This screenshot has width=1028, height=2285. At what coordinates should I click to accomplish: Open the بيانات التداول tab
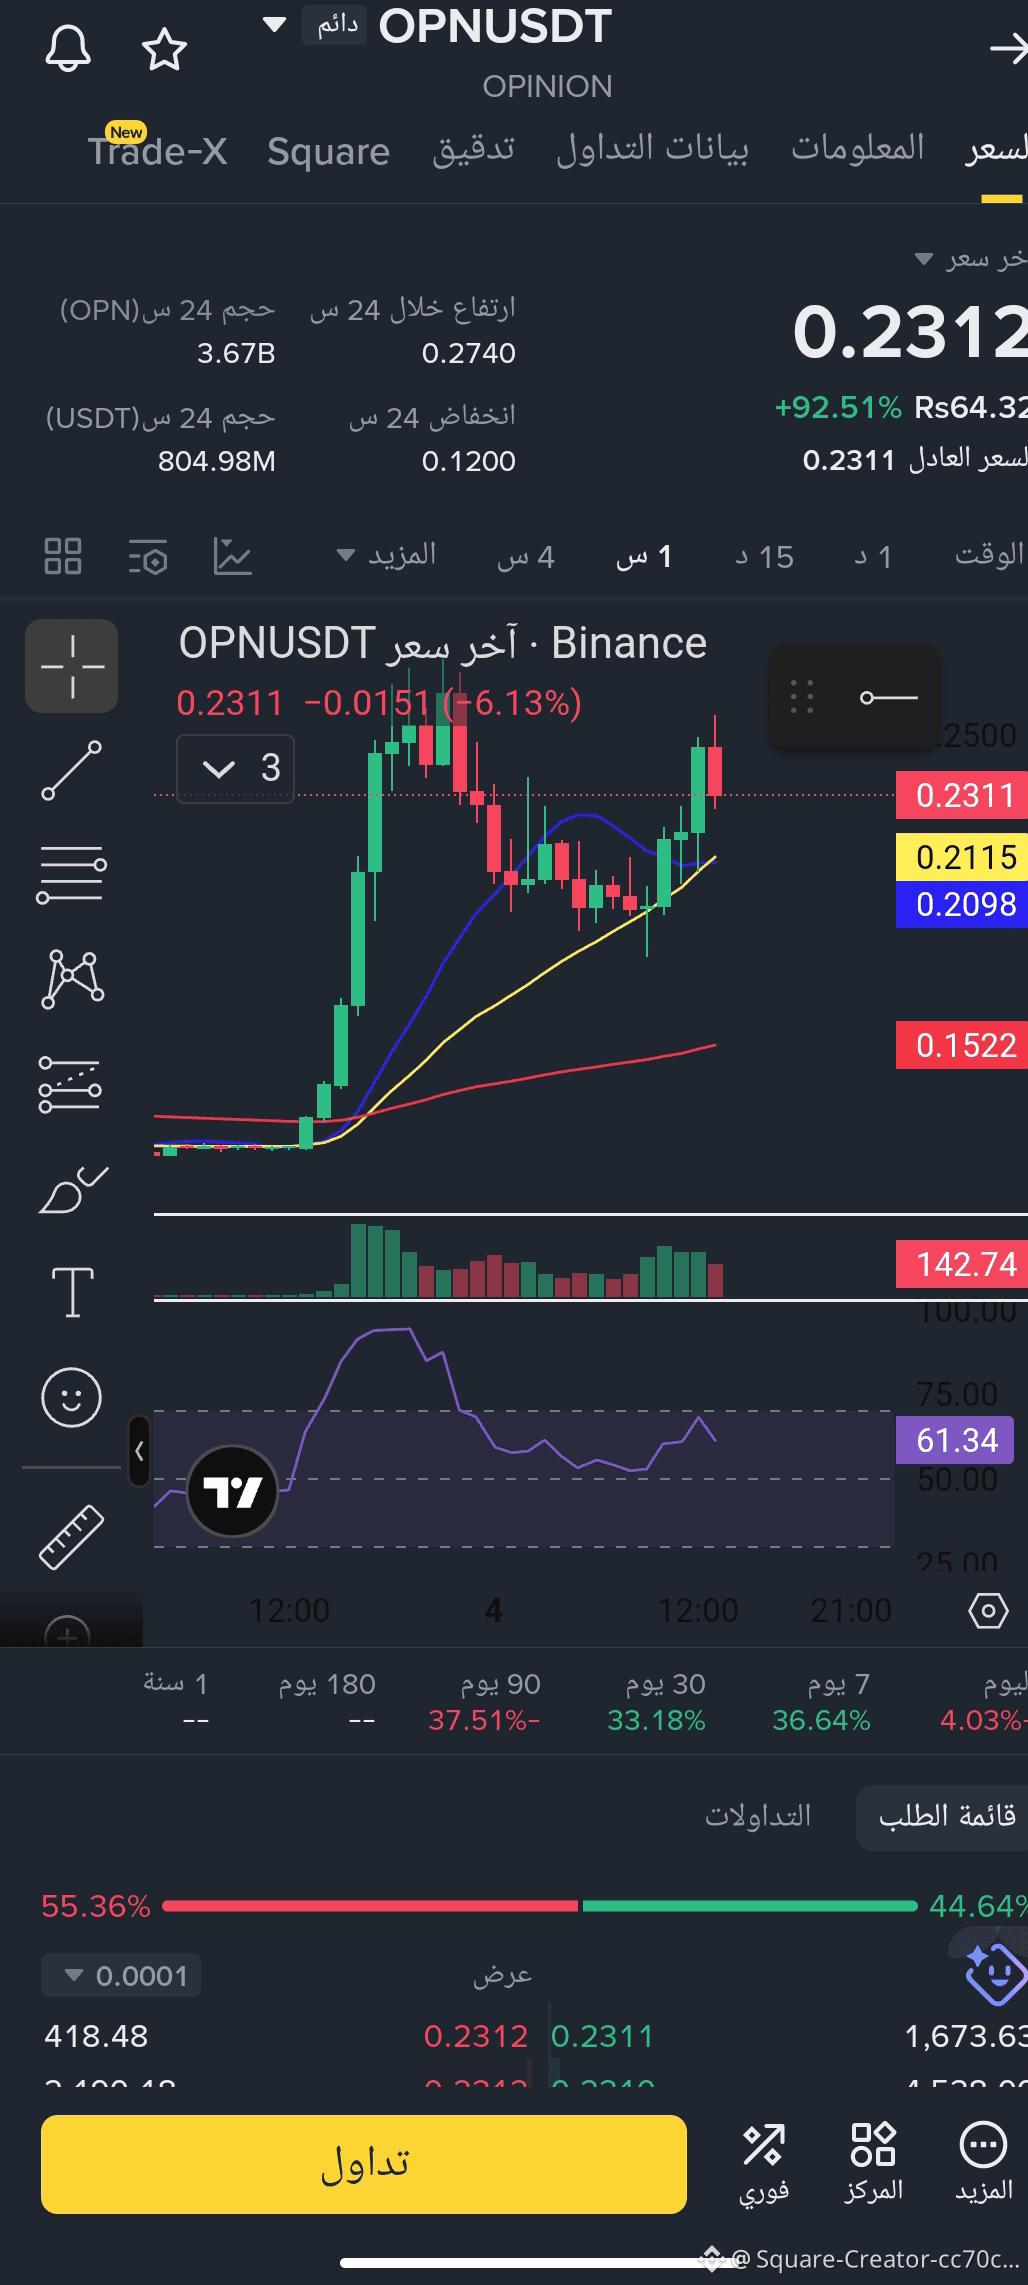(652, 149)
